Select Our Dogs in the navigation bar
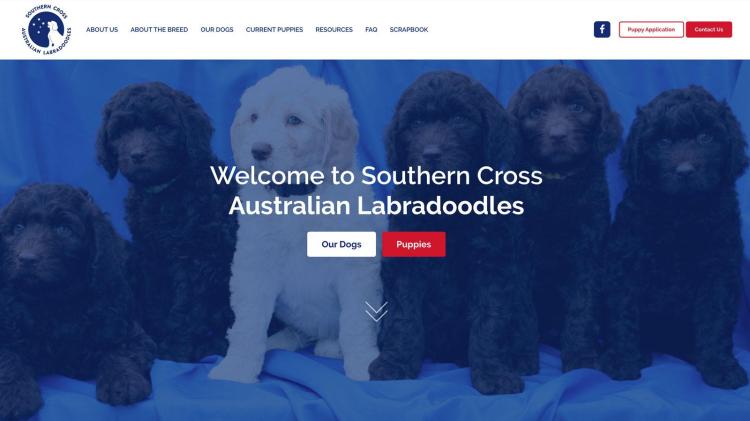Screen dimensions: 750x421 pyautogui.click(x=217, y=30)
